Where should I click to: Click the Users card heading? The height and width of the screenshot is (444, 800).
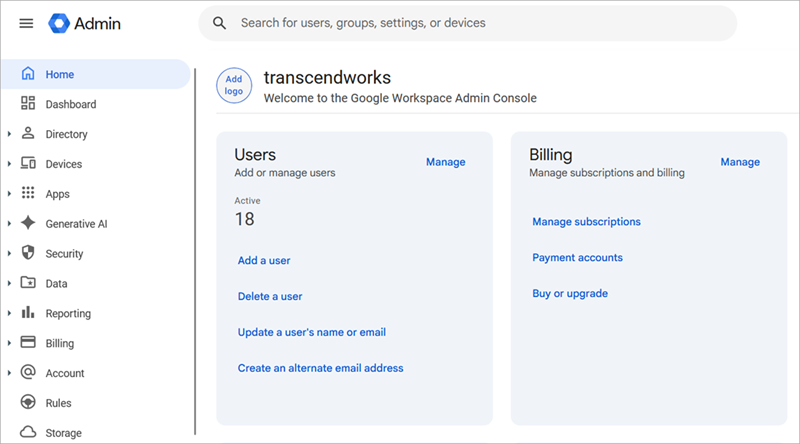coord(255,155)
